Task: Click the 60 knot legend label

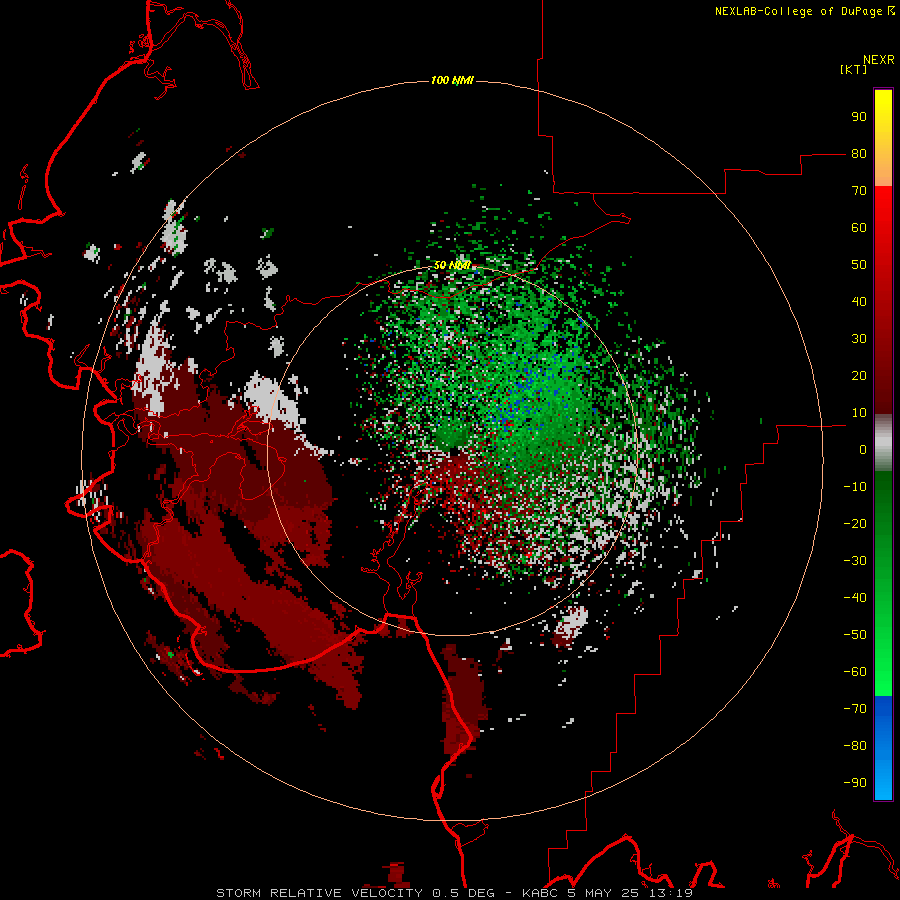Action: coord(859,228)
